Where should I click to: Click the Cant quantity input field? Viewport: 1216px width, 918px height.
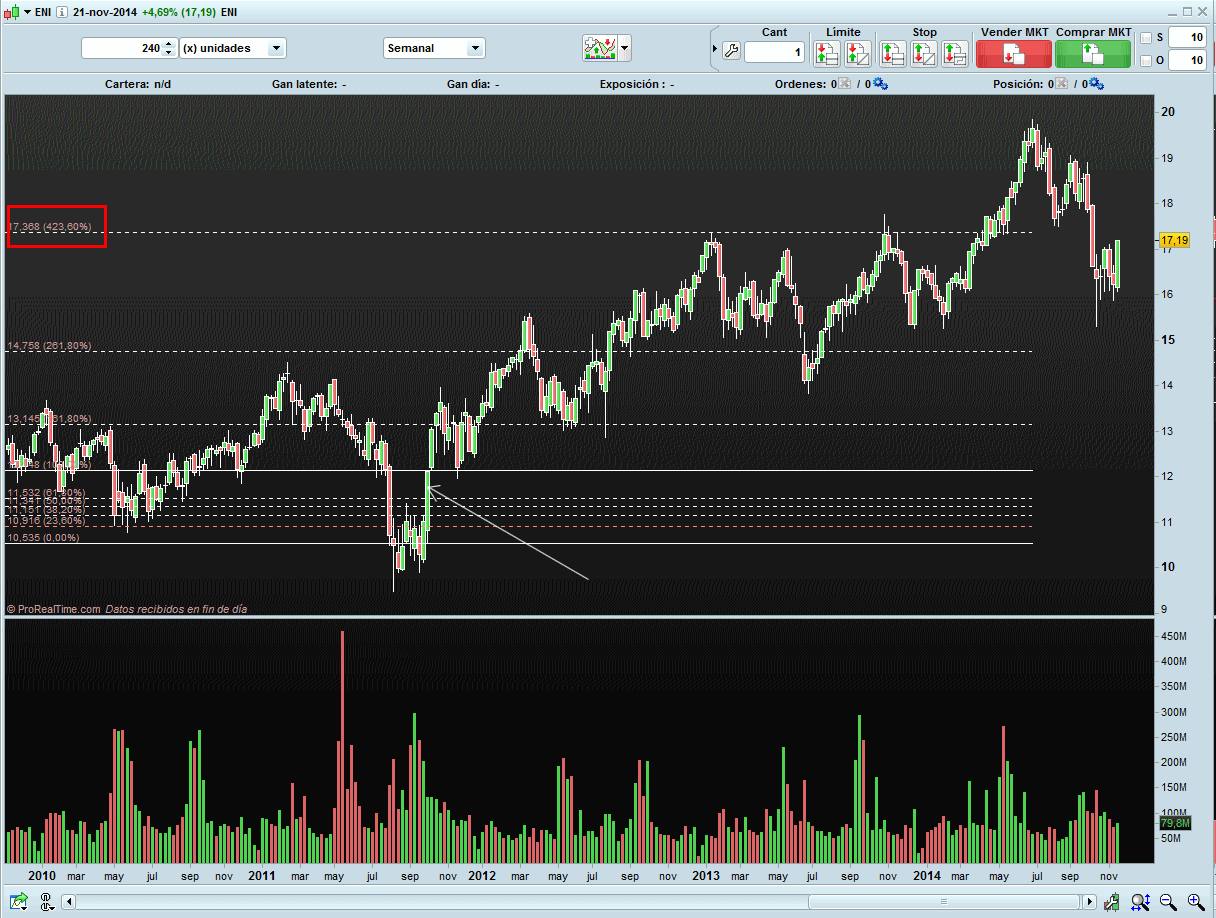(x=775, y=52)
